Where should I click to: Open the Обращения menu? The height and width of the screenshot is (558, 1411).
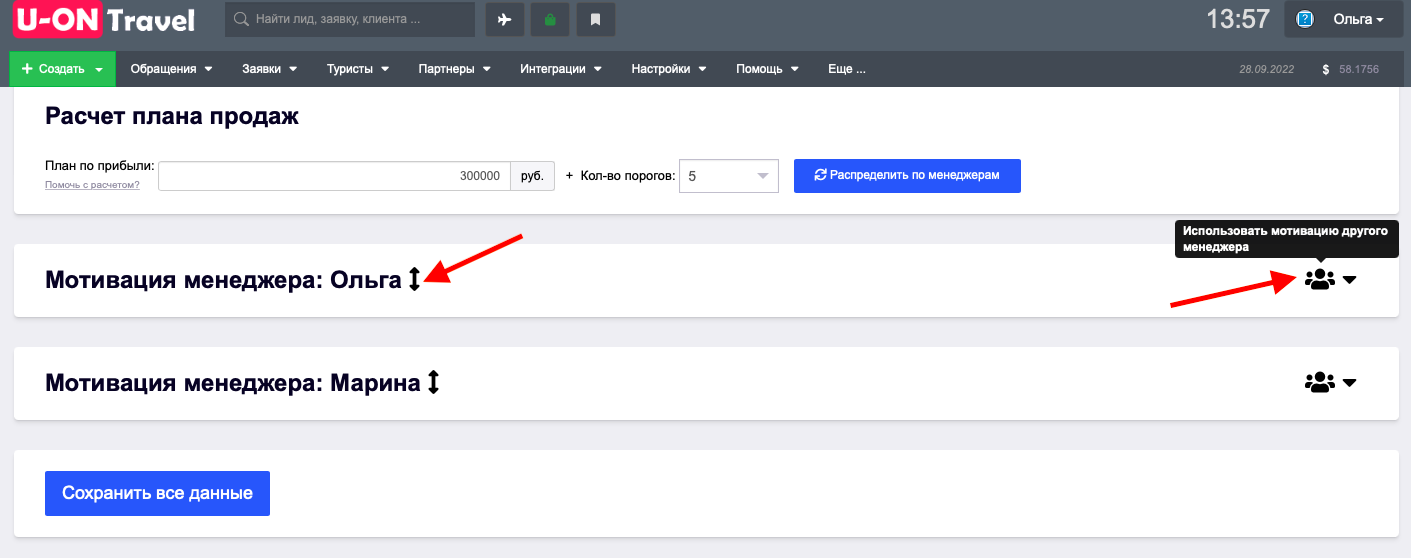172,69
